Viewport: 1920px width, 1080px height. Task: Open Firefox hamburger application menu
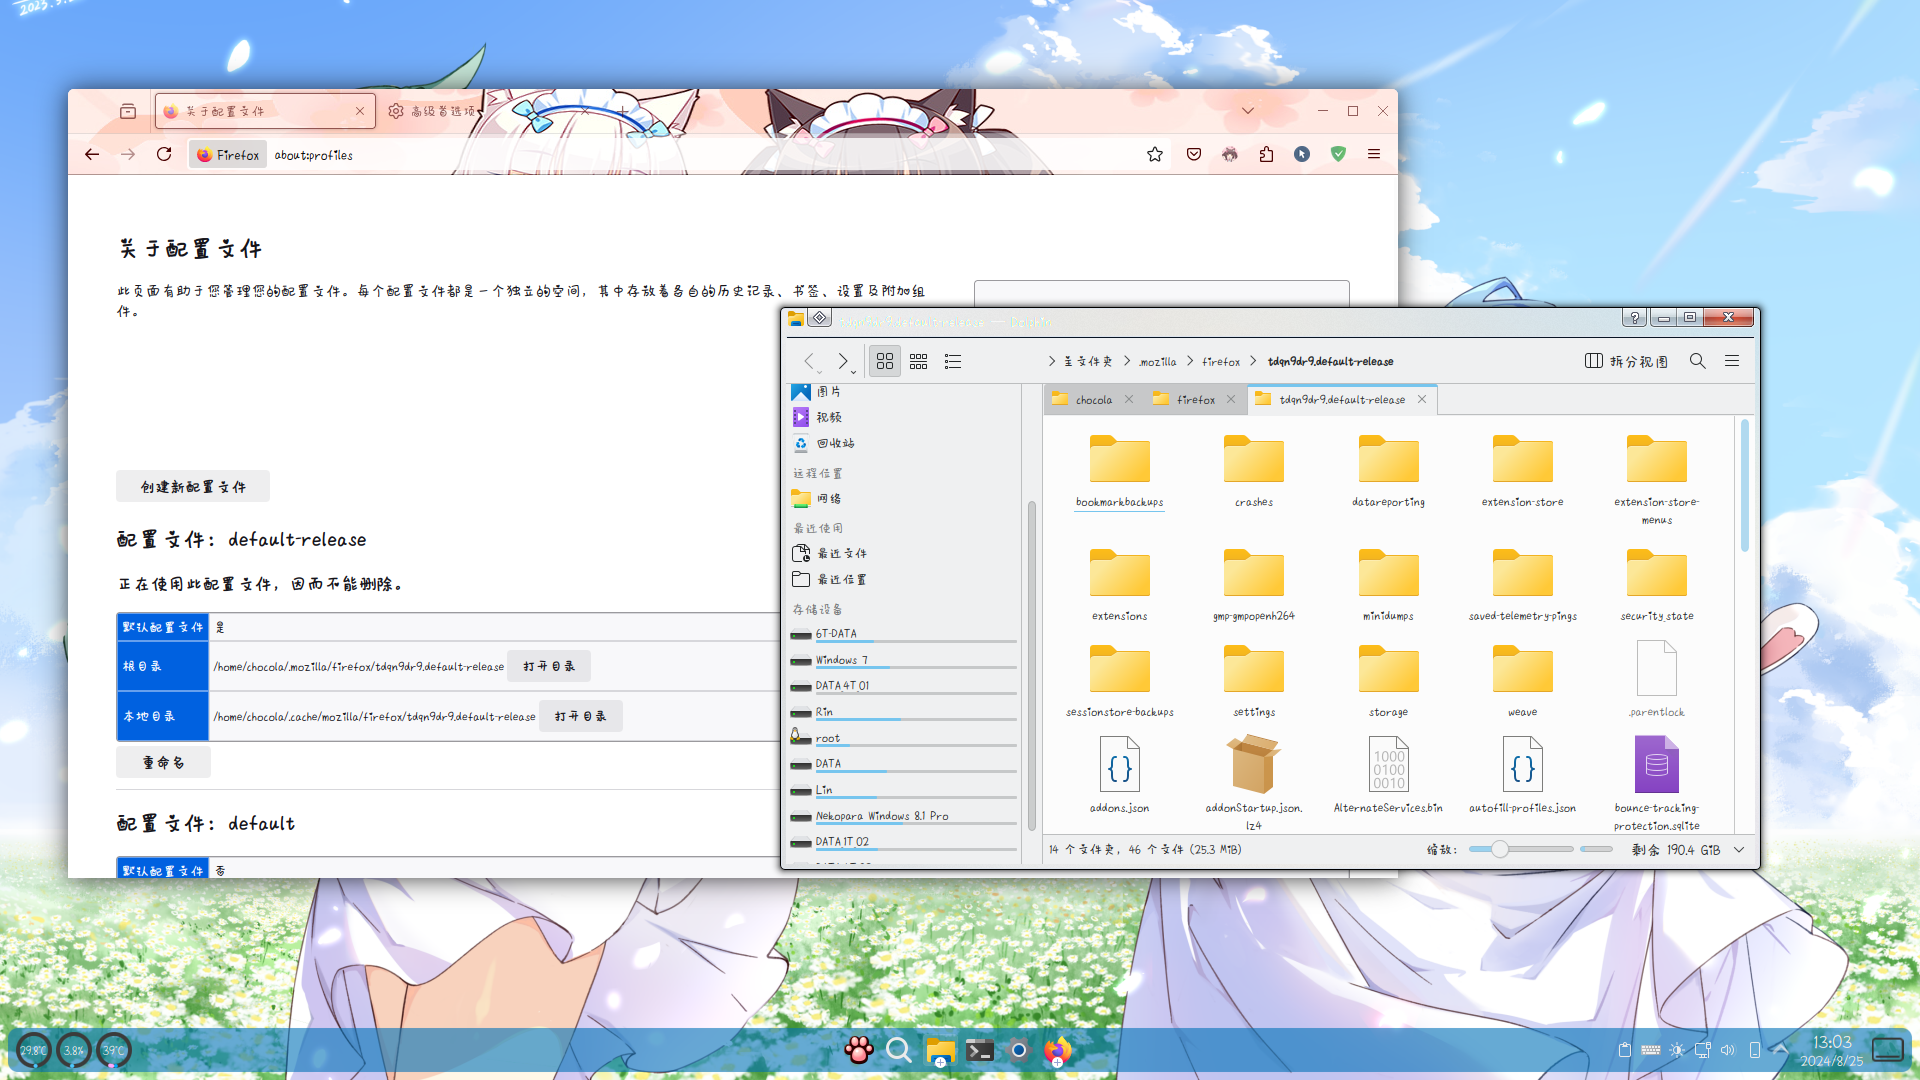click(x=1374, y=154)
